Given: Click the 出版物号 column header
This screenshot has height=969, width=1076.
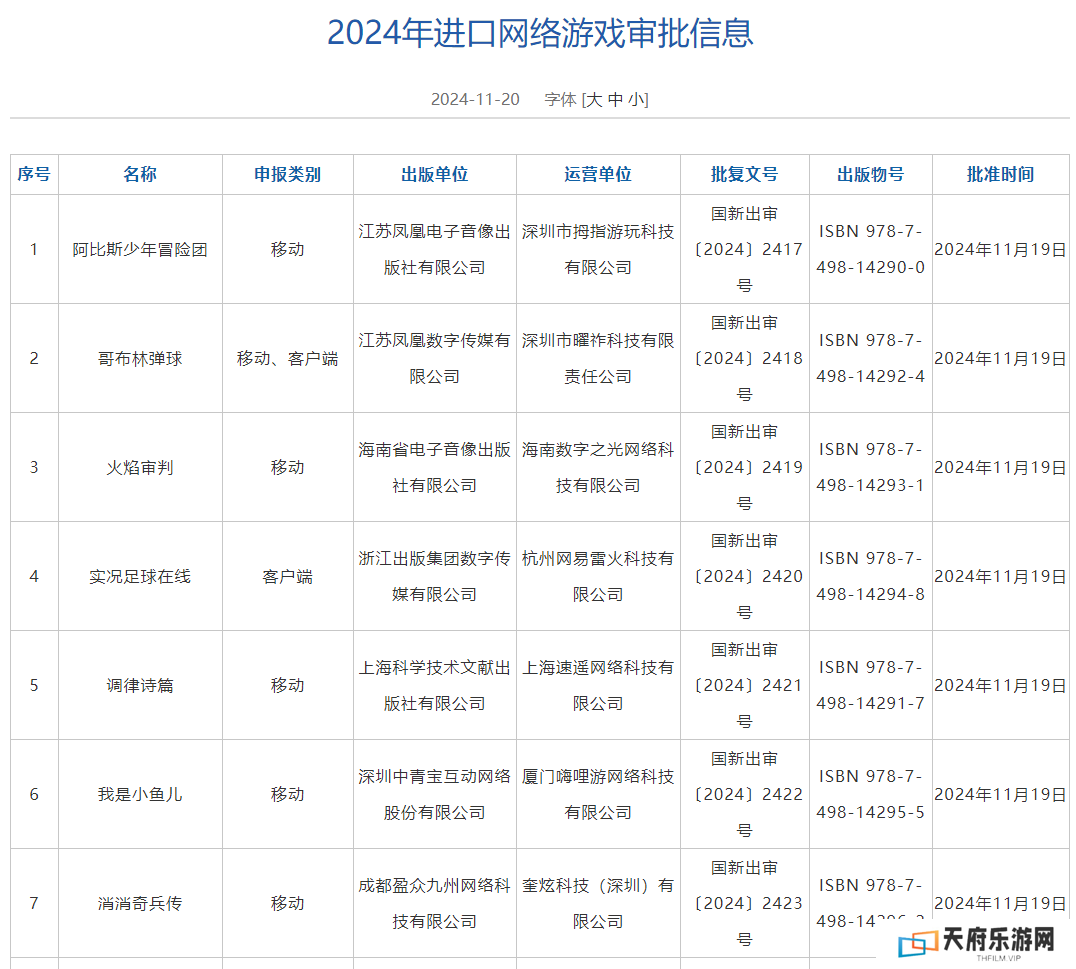Looking at the screenshot, I should pyautogui.click(x=870, y=174).
